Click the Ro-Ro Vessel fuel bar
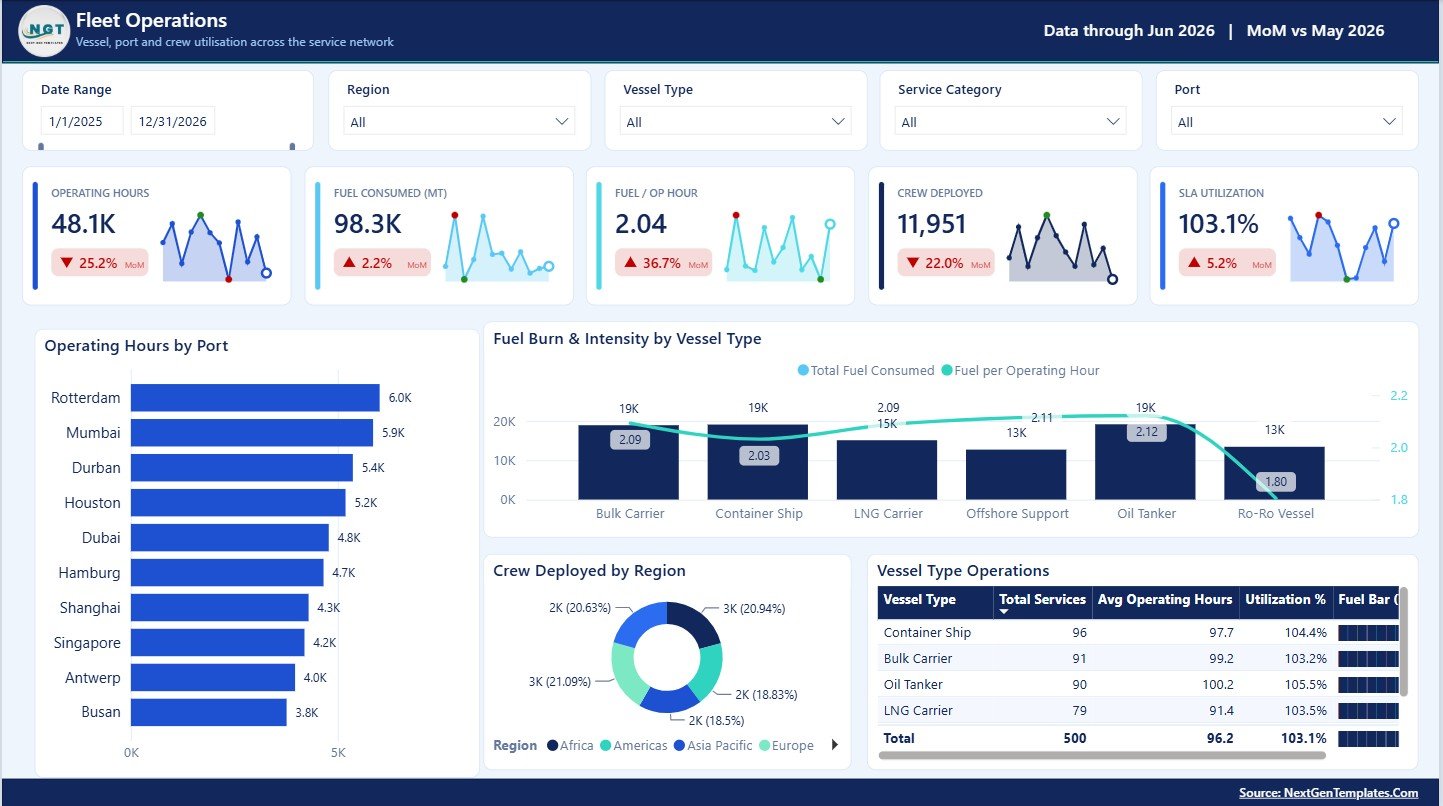 (x=1275, y=473)
